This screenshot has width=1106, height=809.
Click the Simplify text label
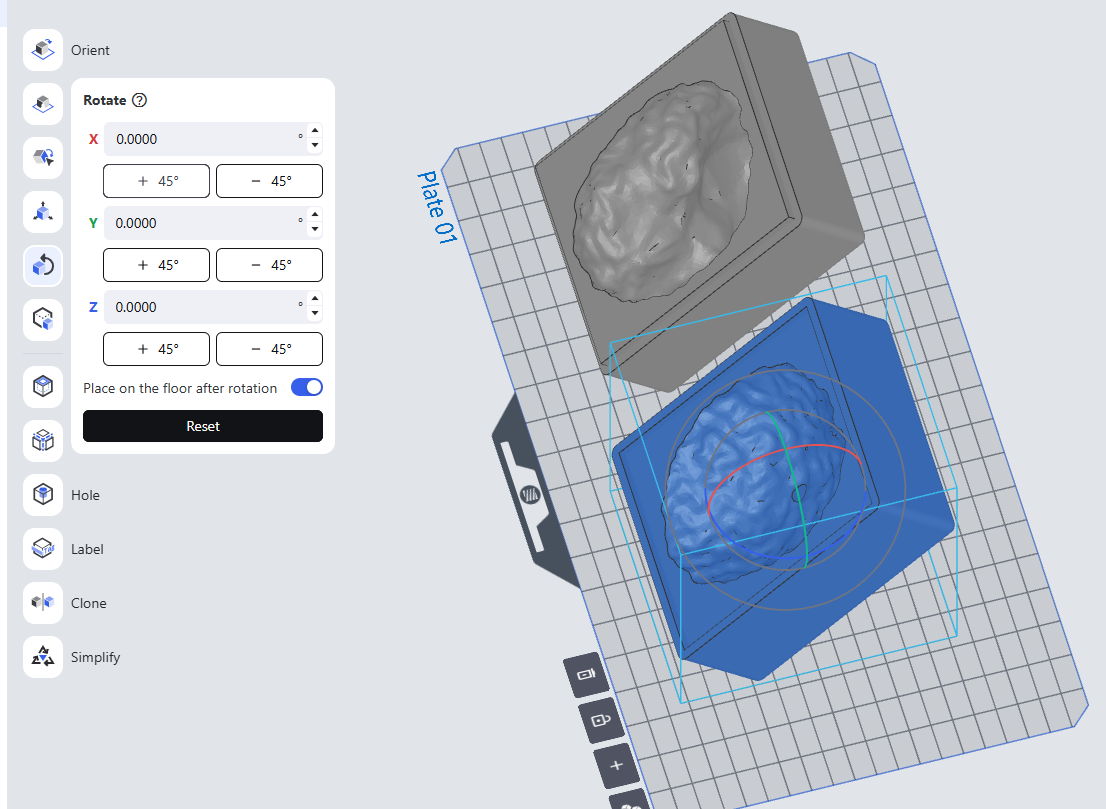click(x=95, y=657)
